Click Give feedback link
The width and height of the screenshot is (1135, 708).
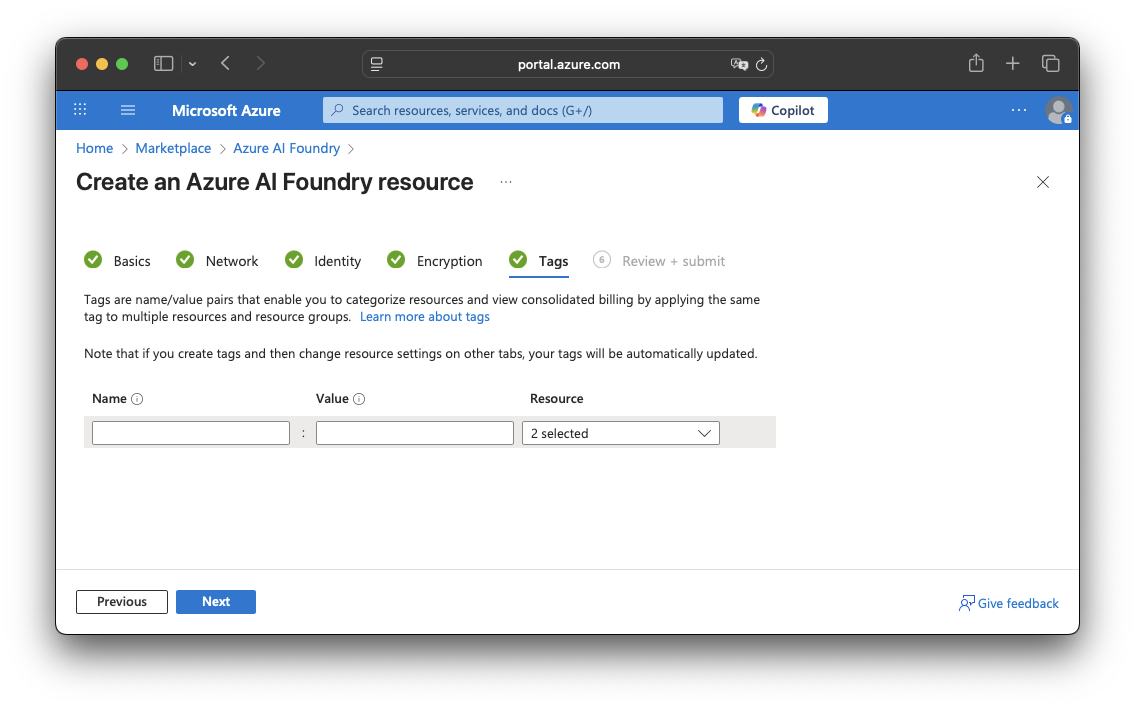pos(1008,603)
